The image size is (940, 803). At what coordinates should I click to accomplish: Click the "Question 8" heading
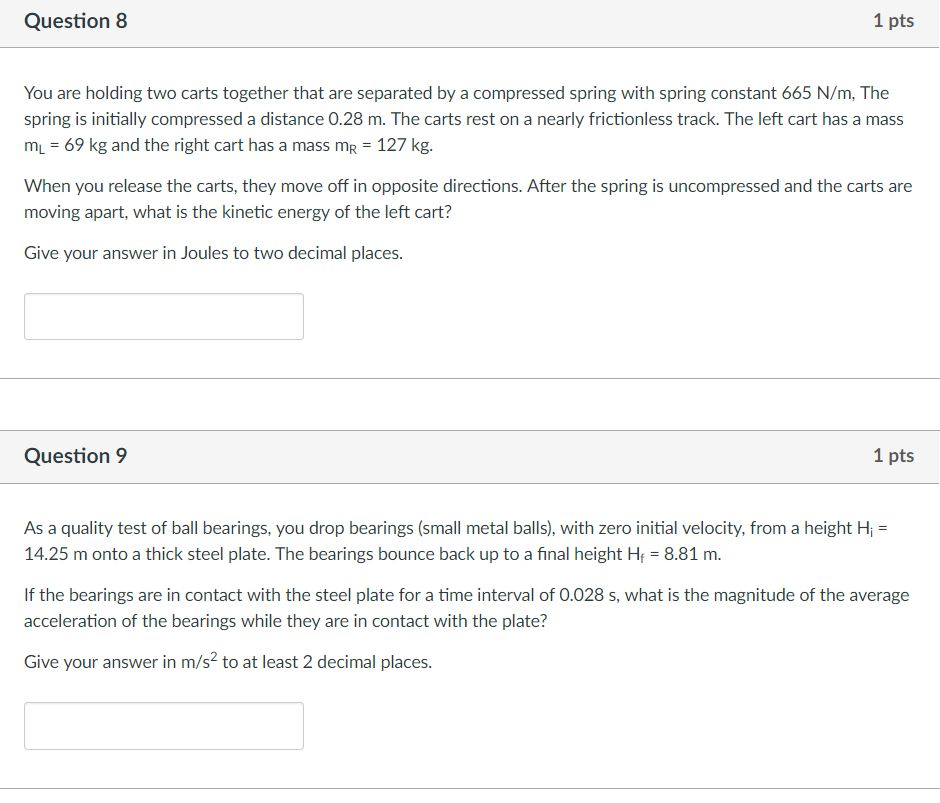pyautogui.click(x=76, y=21)
